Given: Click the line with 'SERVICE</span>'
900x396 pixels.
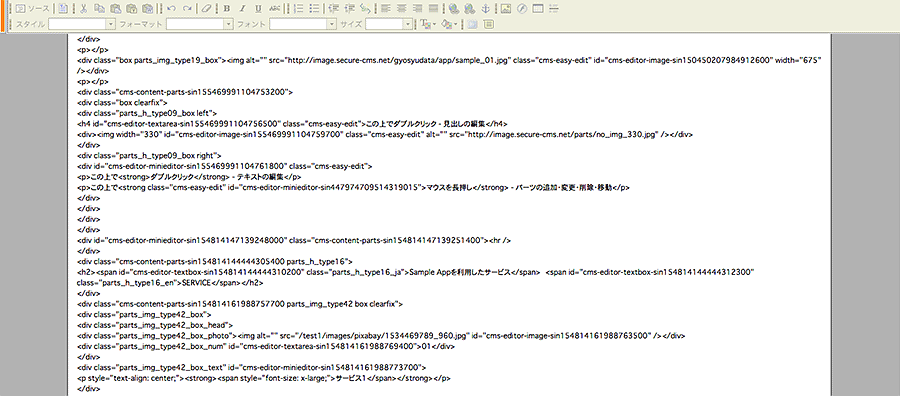Looking at the screenshot, I should (x=170, y=283).
